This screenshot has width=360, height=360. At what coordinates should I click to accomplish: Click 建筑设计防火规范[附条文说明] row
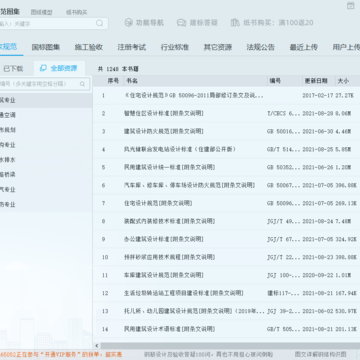tap(227, 131)
